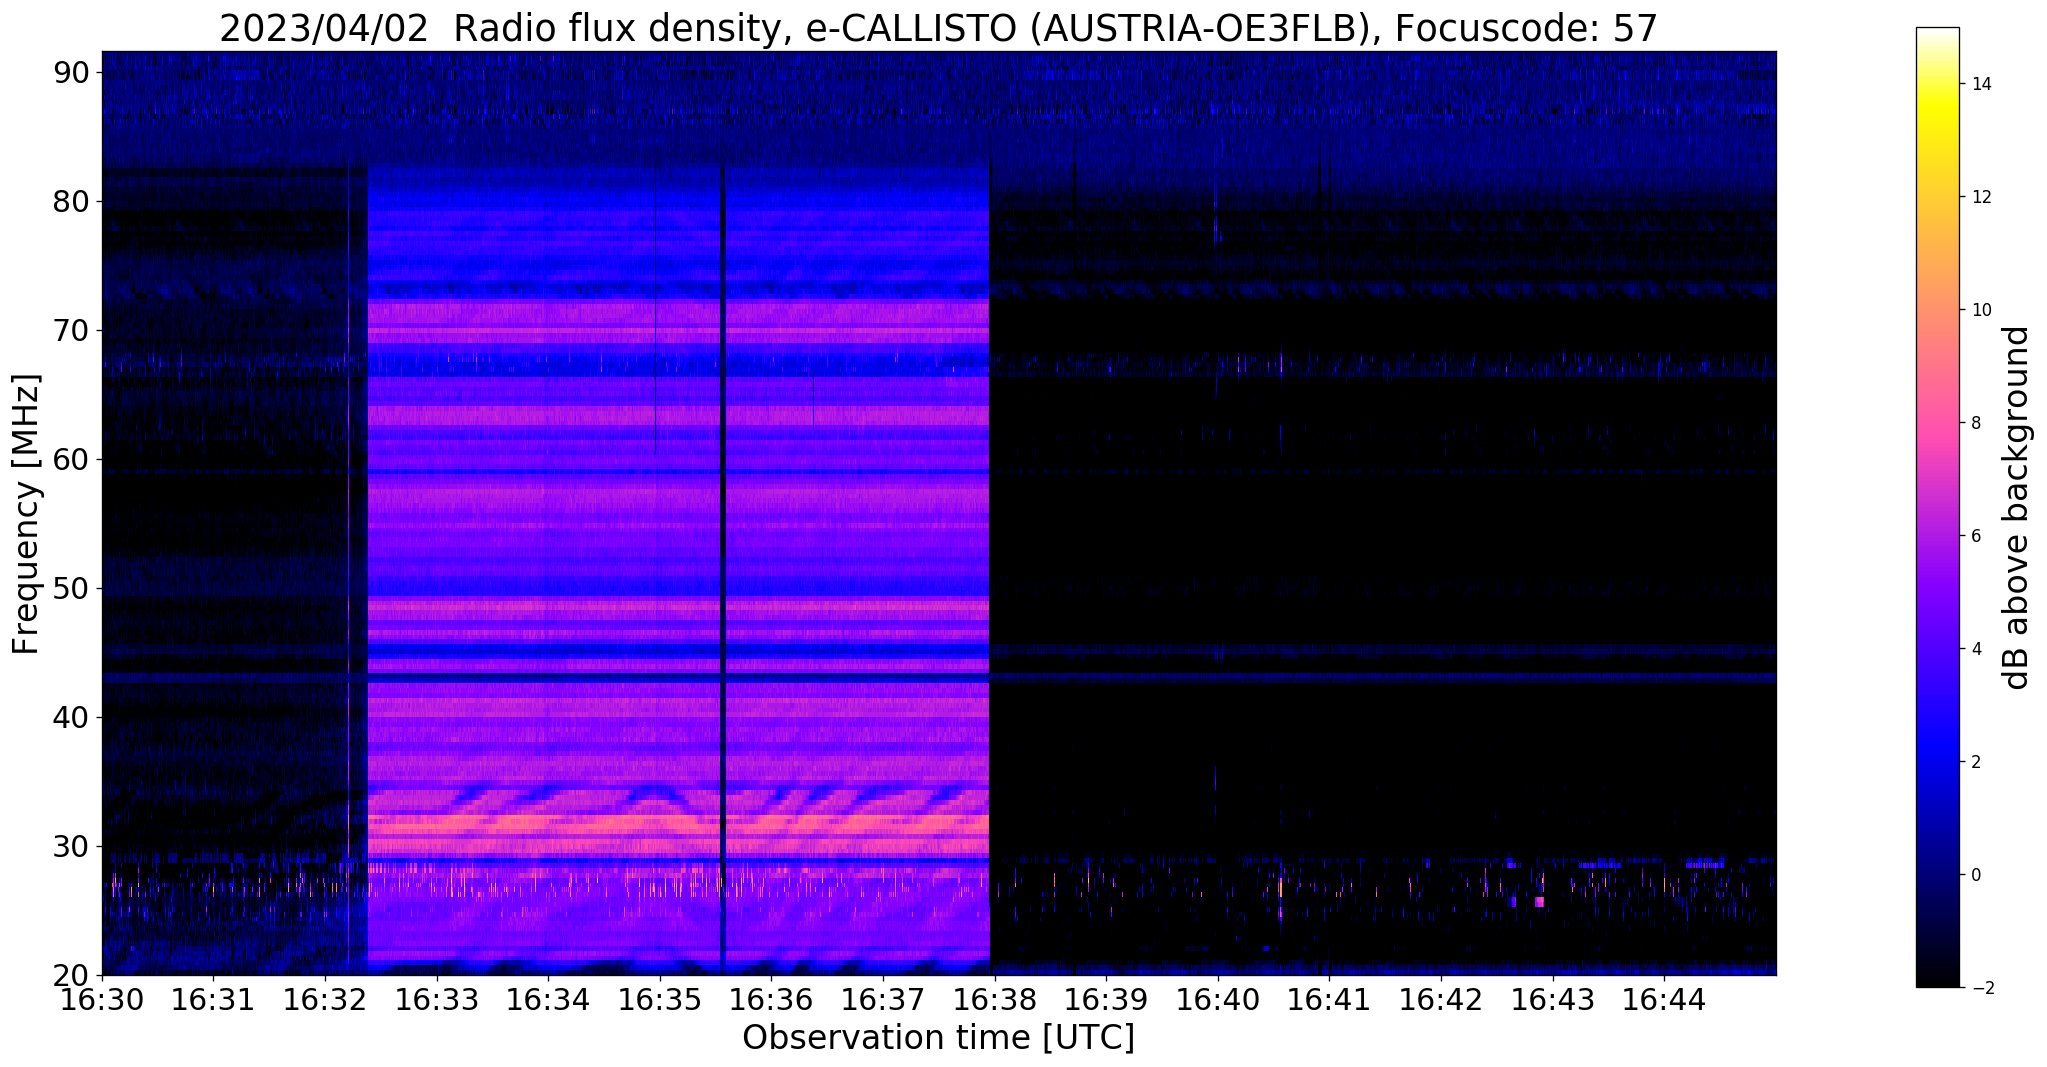Click the colorbar tick label −2

pos(1981,988)
